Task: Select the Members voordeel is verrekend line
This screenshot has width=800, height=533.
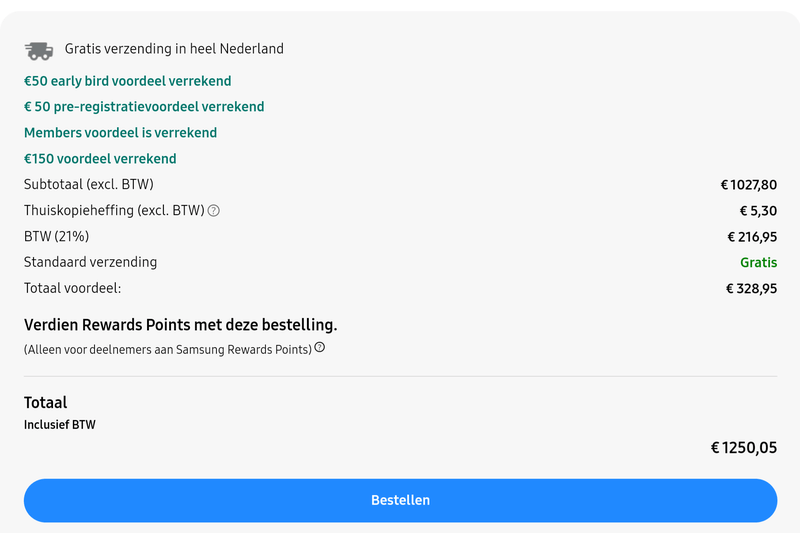Action: (x=120, y=133)
